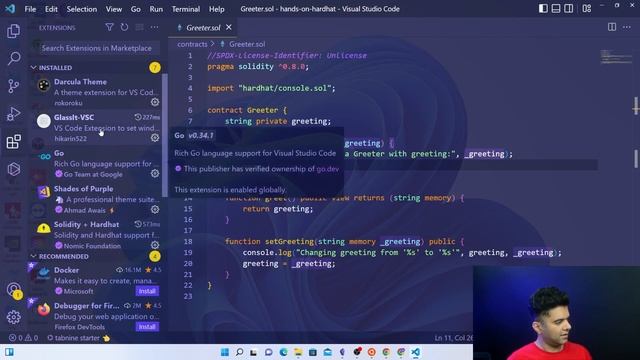This screenshot has height=360, width=640.
Task: Install the Docker extension
Action: pyautogui.click(x=147, y=291)
